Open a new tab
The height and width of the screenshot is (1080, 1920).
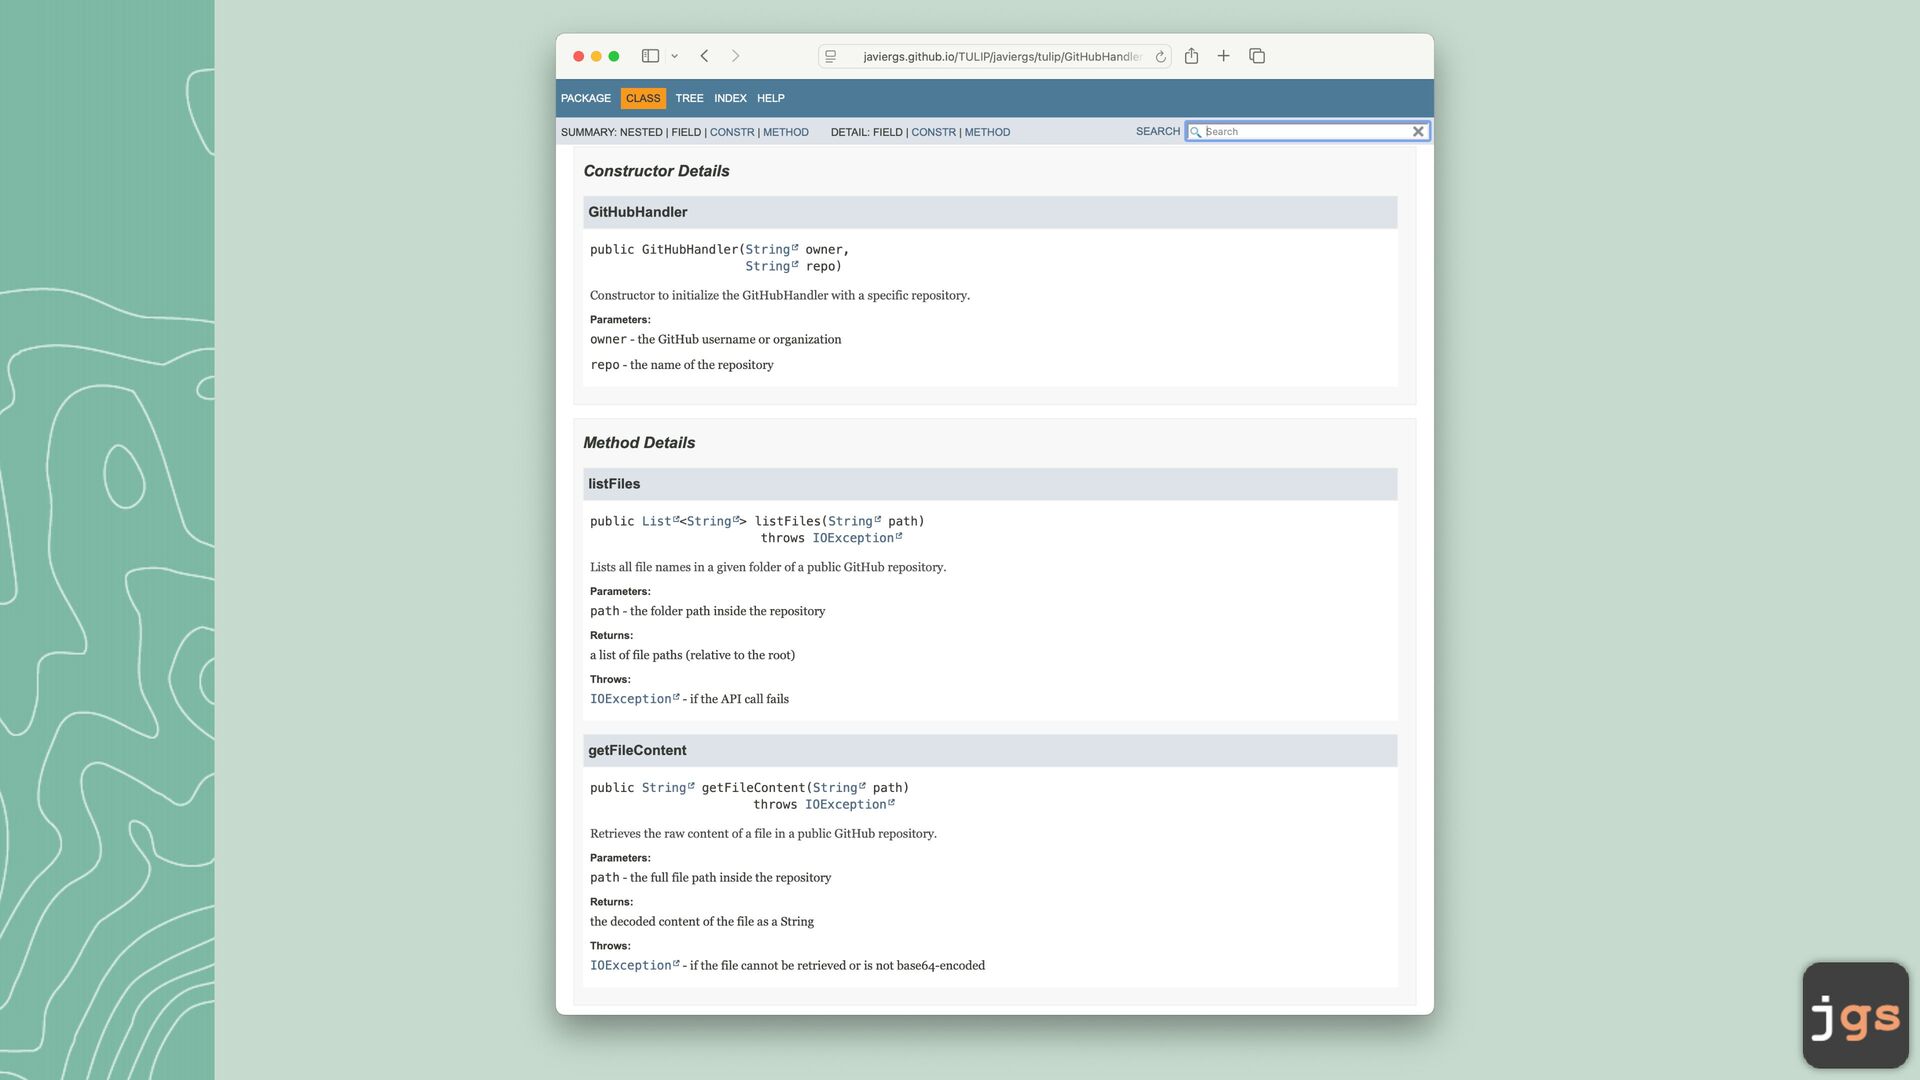(x=1223, y=56)
